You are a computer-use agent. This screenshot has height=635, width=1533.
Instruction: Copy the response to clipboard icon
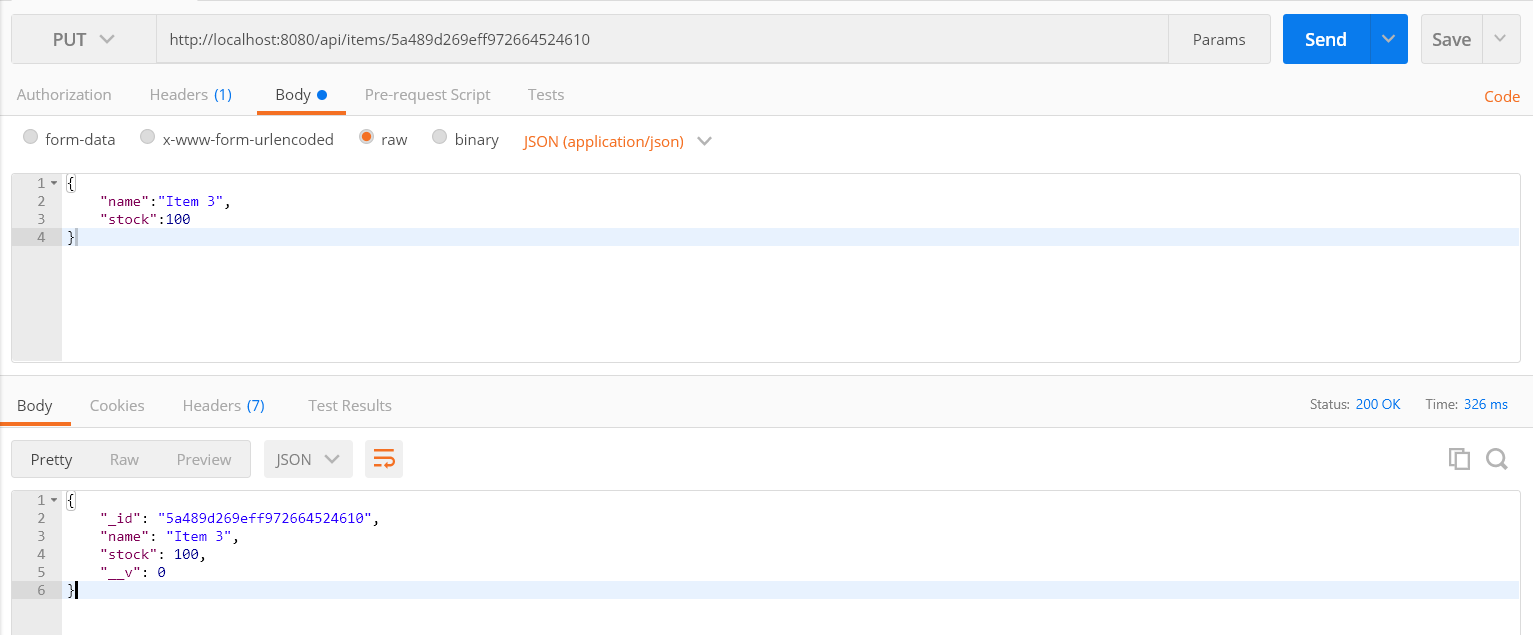1460,459
